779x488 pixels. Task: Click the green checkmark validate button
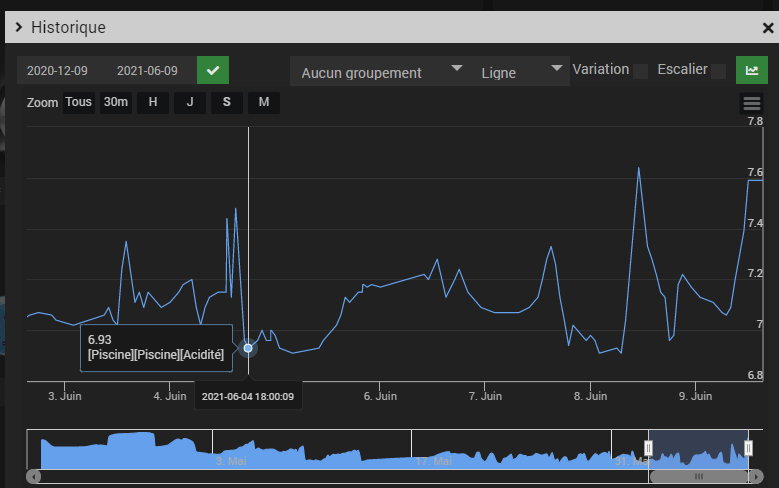coord(213,70)
